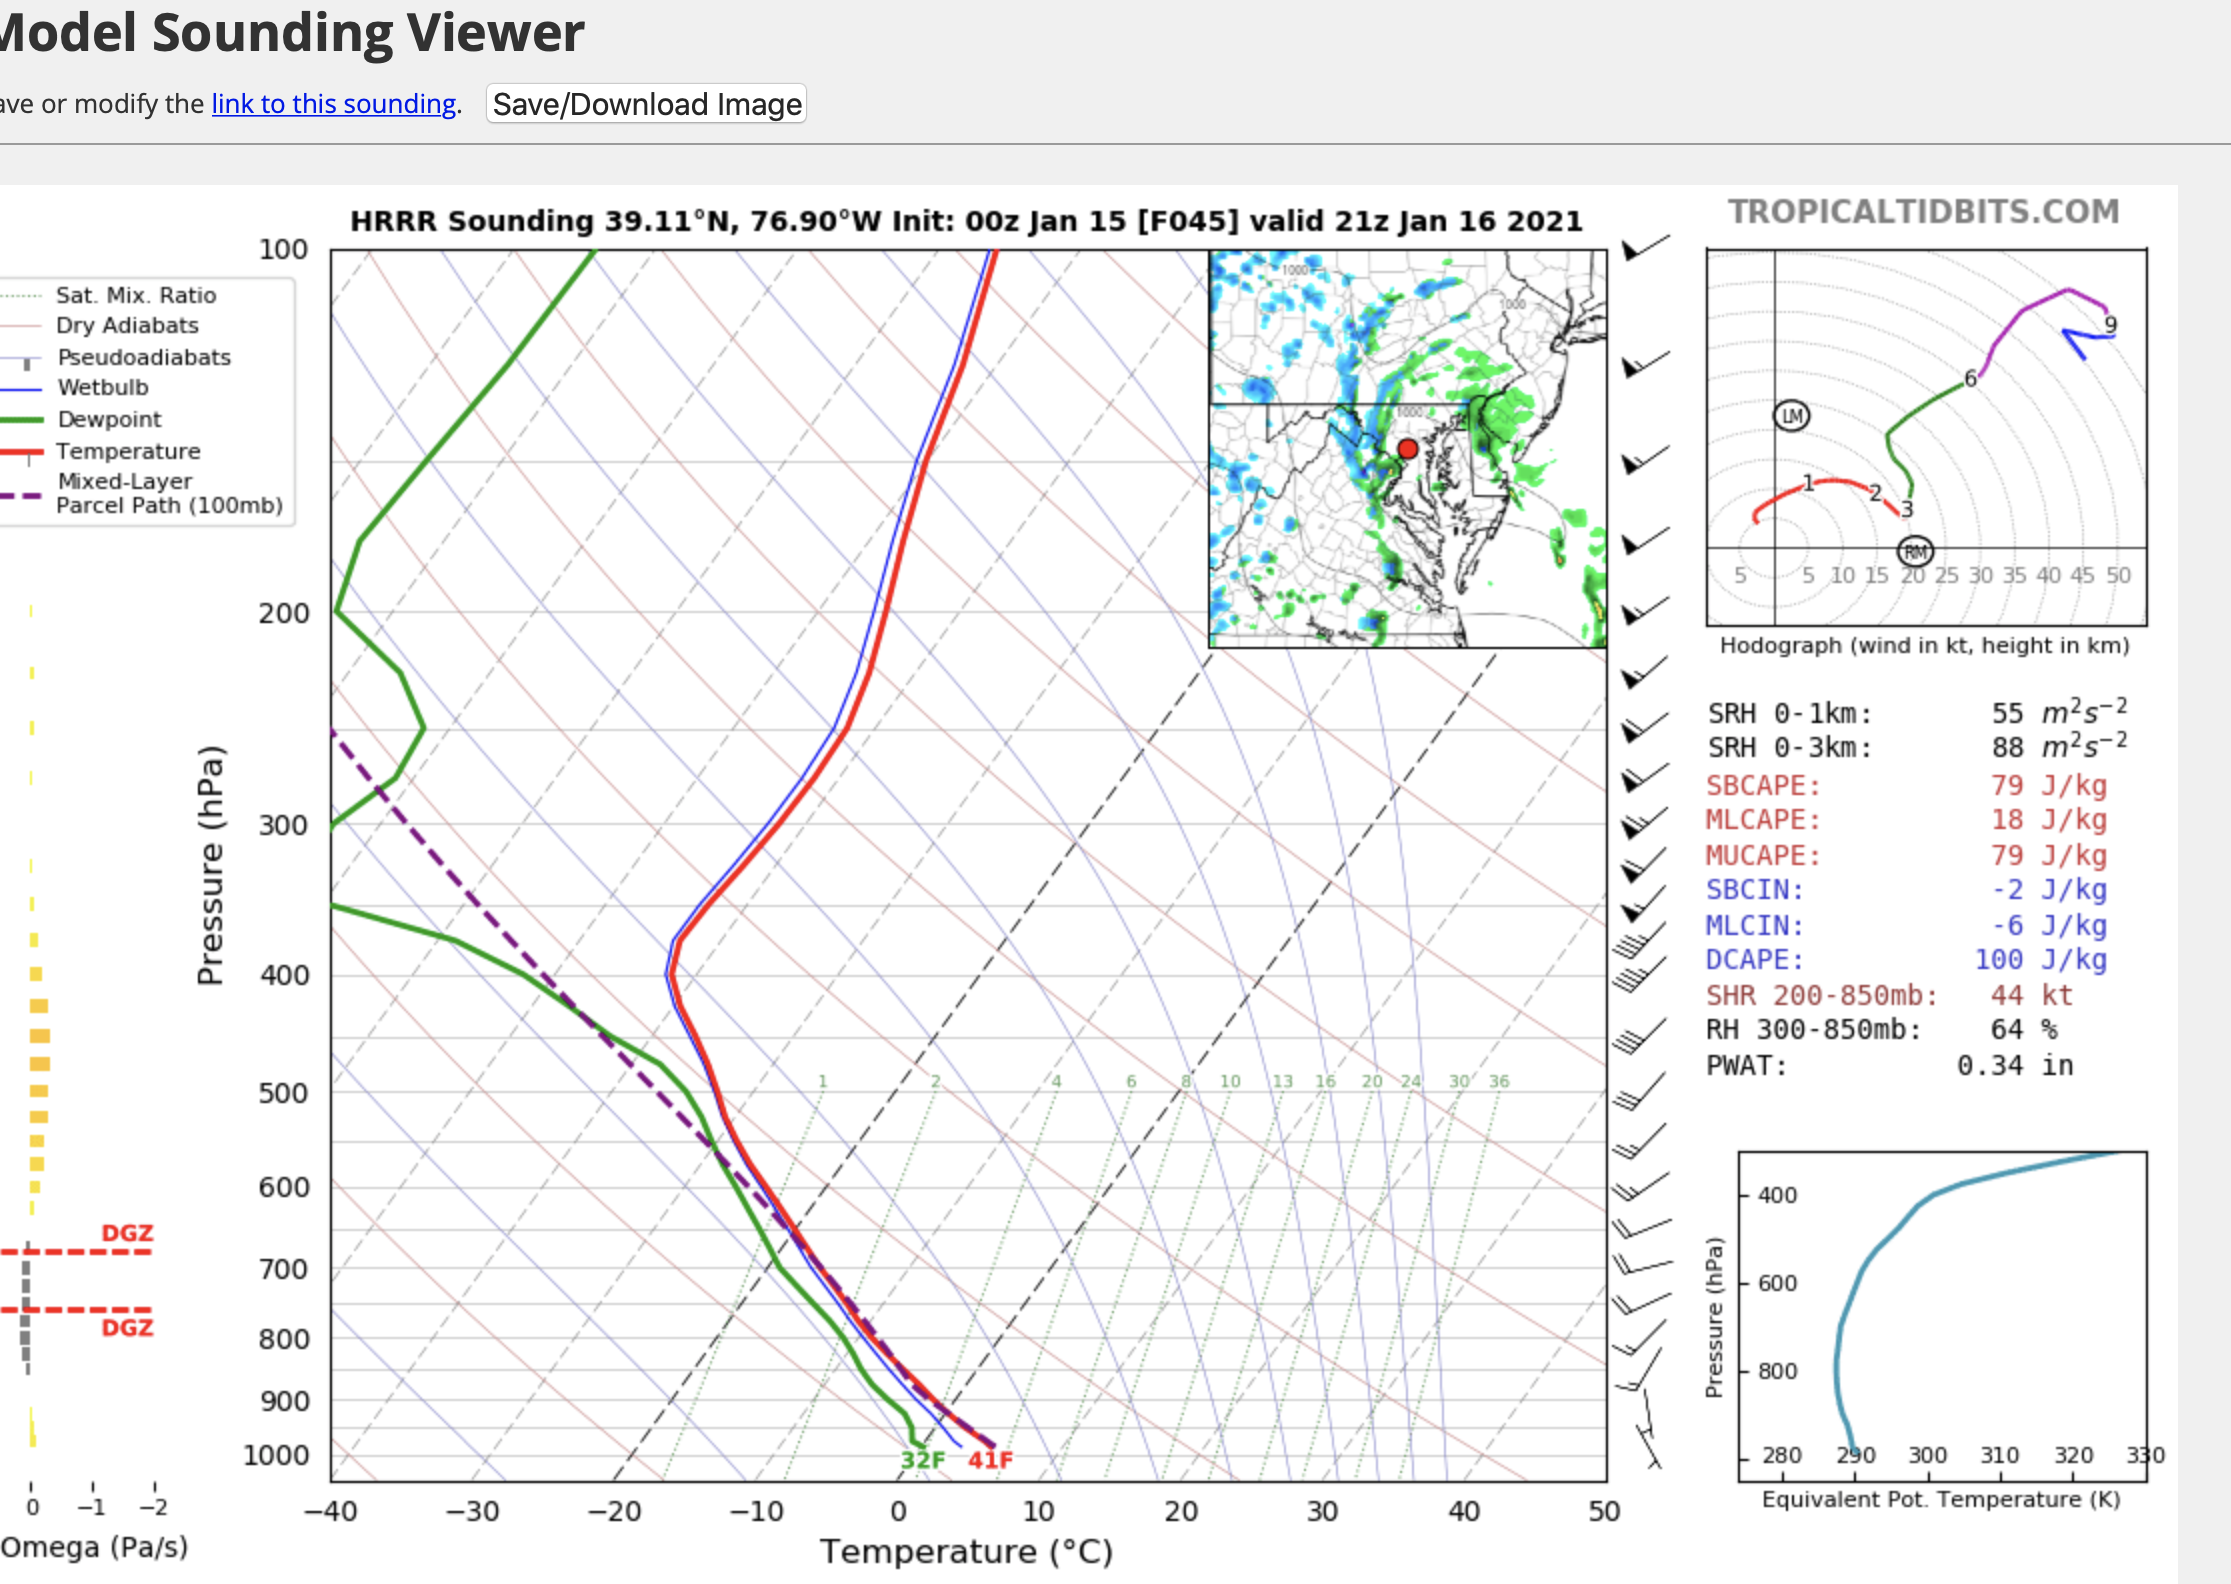Click the MLCAPE 18 J/kg row
2231x1584 pixels.
(1906, 820)
